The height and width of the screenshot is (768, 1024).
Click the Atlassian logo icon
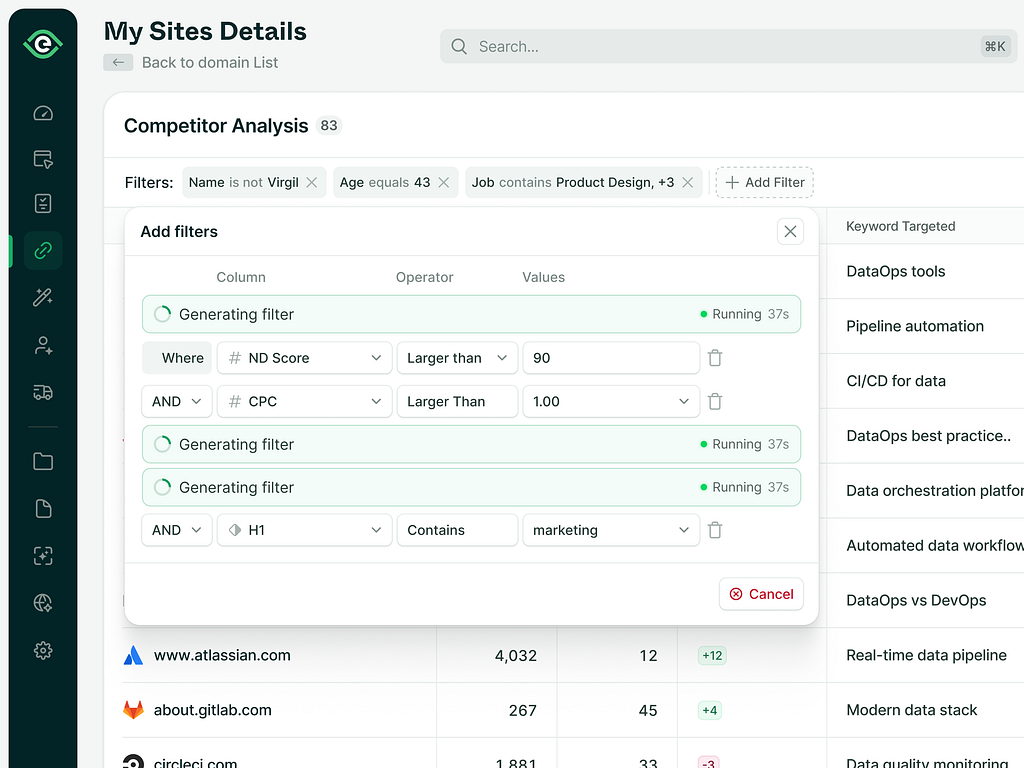coord(133,655)
